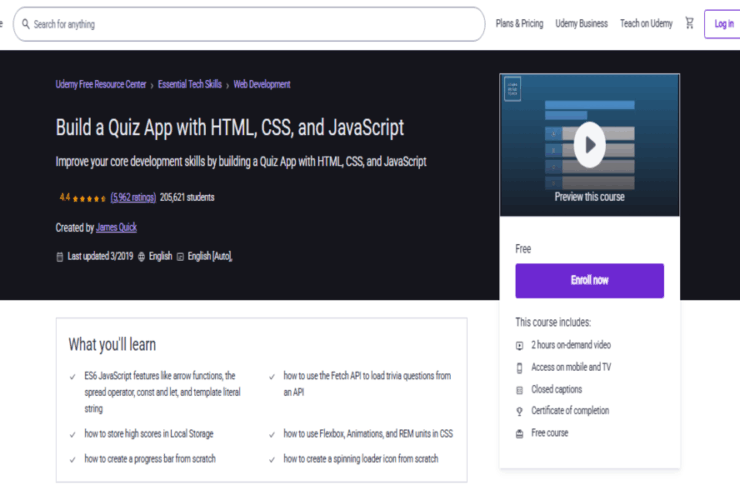This screenshot has width=740, height=500.
Task: Click checkmark beside ES6 JavaScript features item
Action: (73, 377)
